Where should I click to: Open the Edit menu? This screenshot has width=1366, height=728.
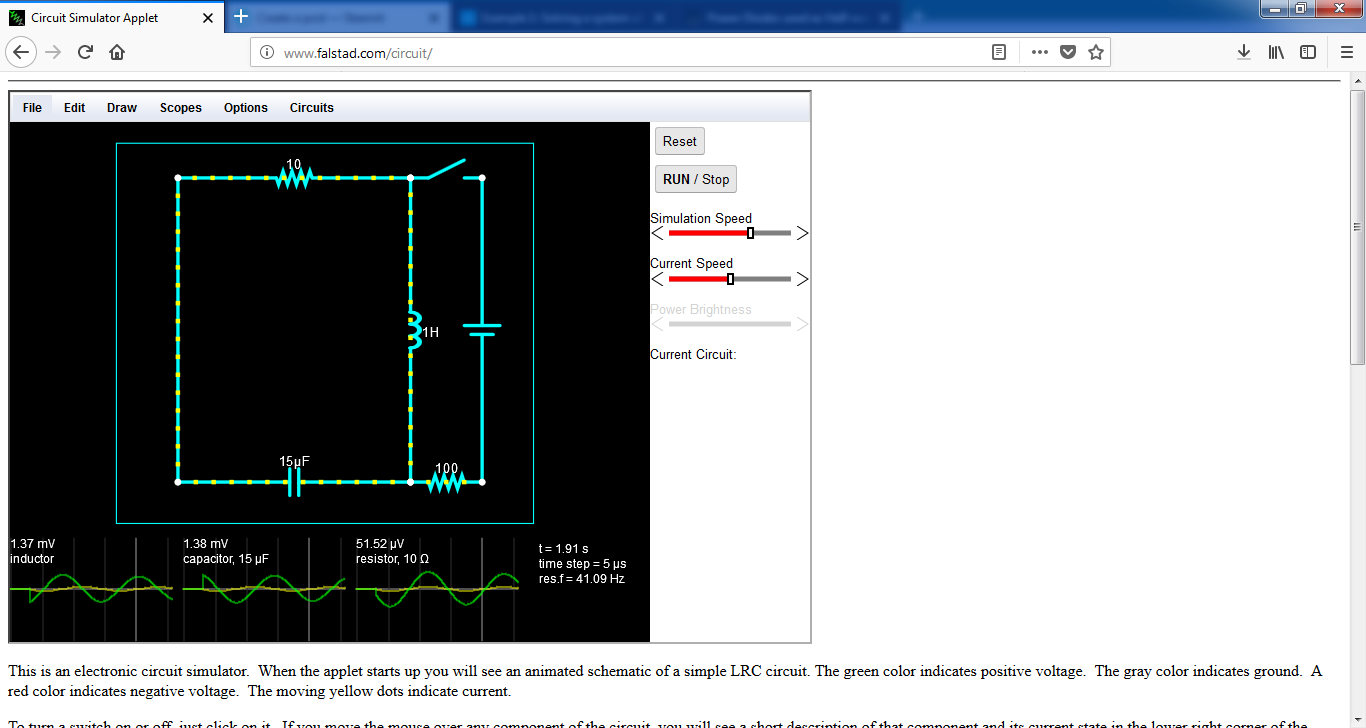(74, 108)
